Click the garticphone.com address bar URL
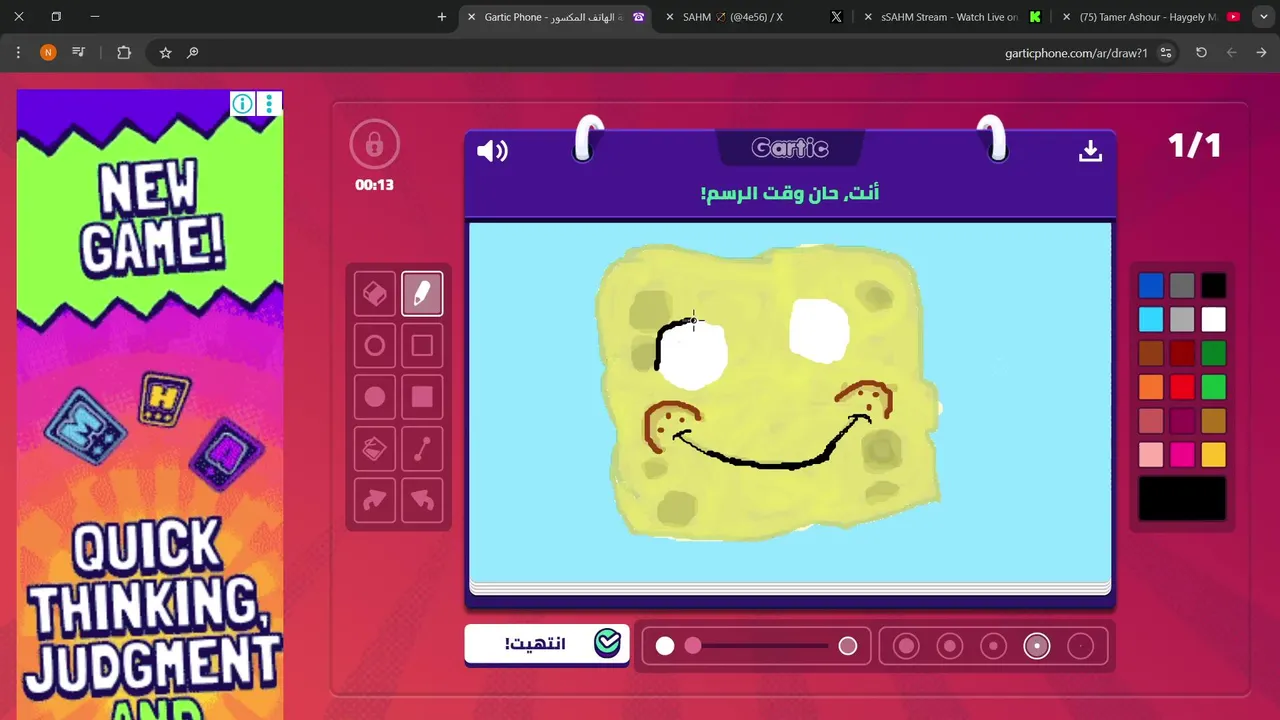The height and width of the screenshot is (720, 1280). pos(1076,53)
